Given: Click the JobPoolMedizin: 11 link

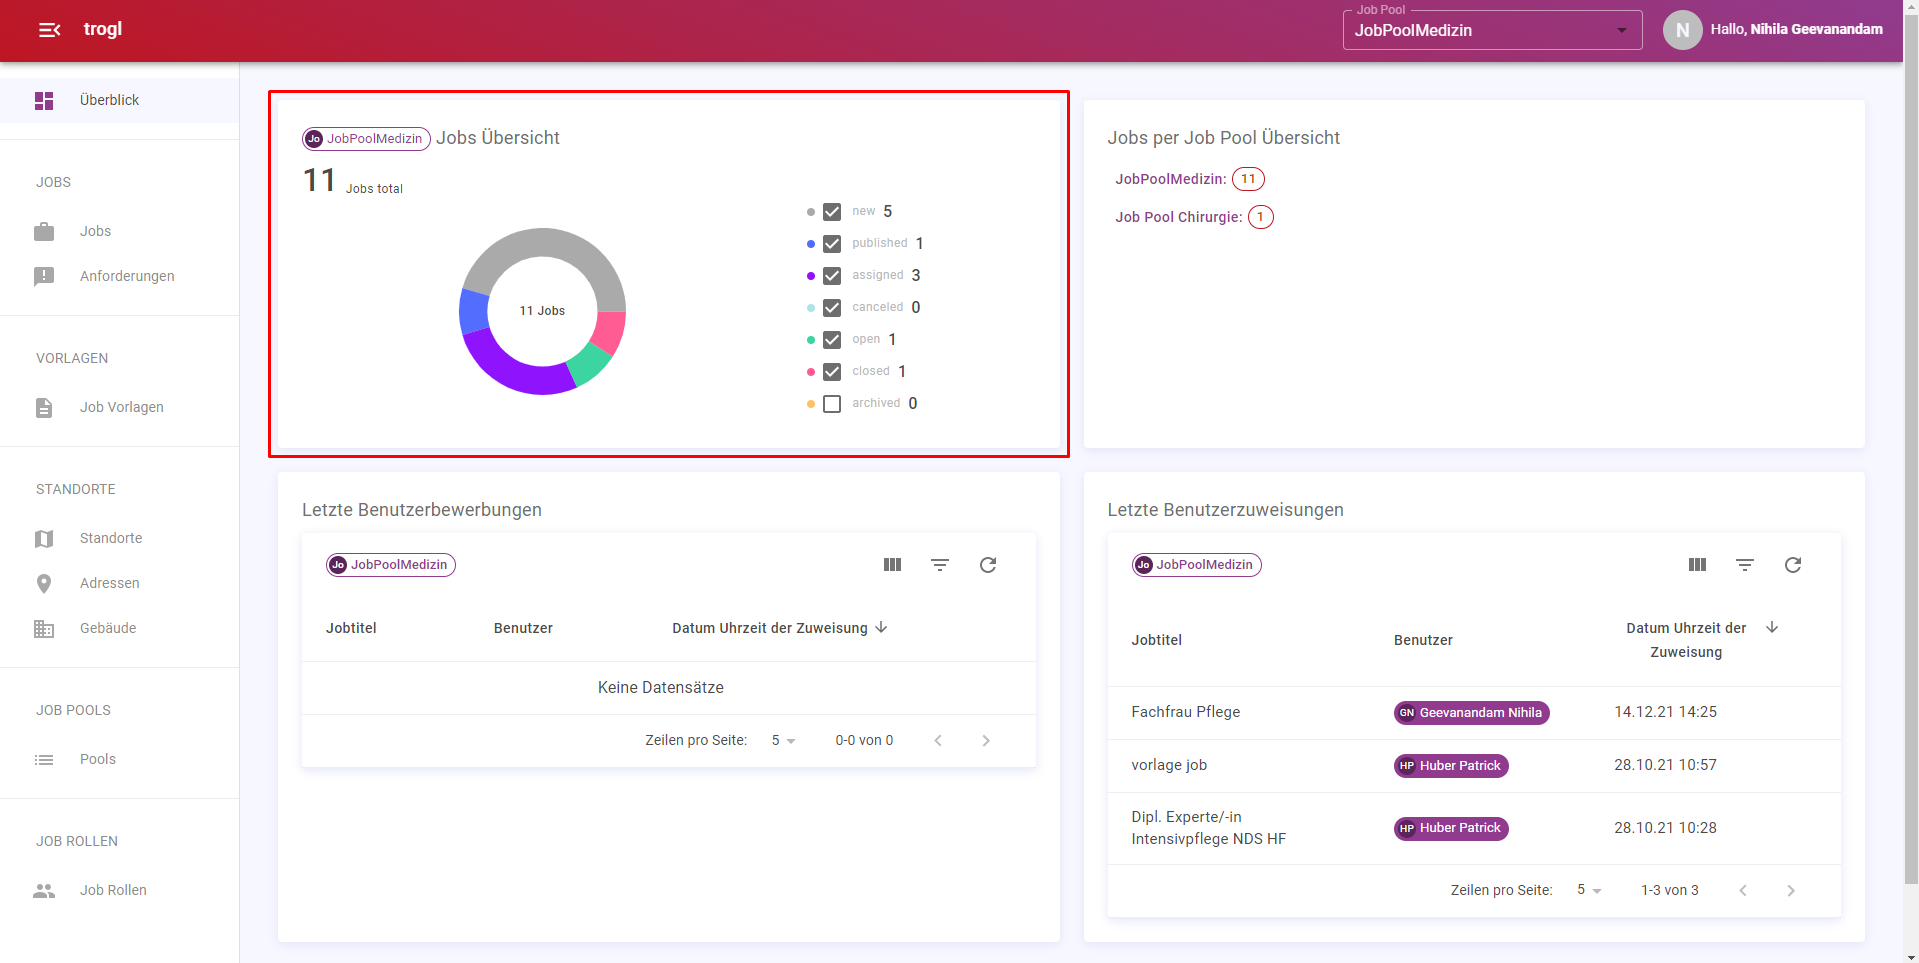Looking at the screenshot, I should (x=1190, y=179).
